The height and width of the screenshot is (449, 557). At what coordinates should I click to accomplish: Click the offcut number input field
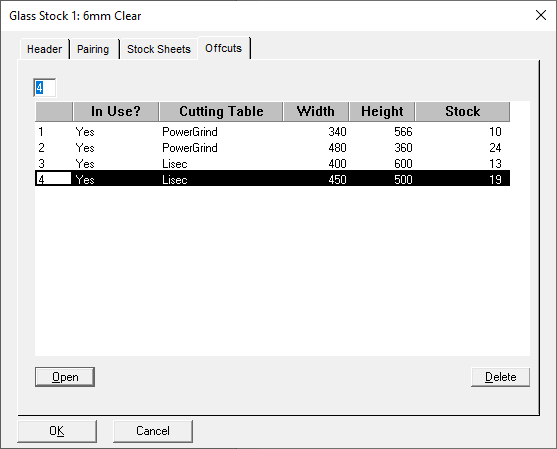coord(44,88)
